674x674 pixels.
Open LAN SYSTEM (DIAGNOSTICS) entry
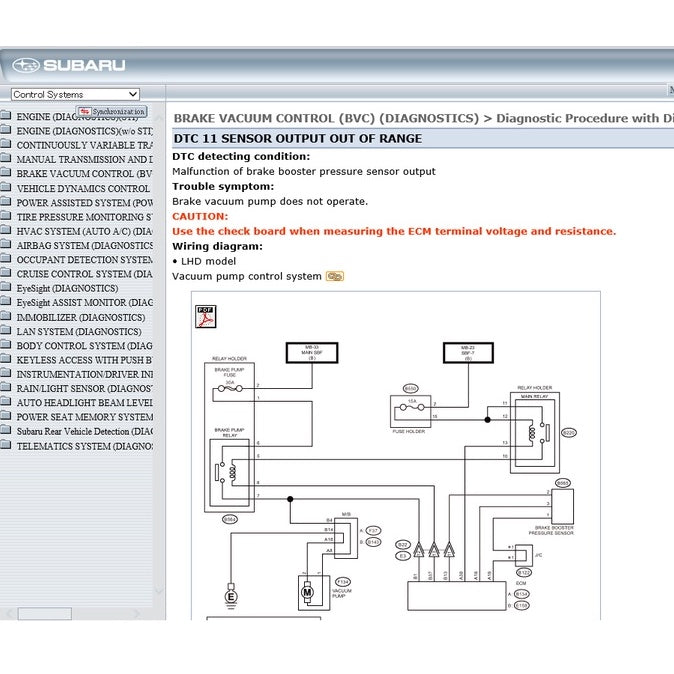tap(79, 331)
